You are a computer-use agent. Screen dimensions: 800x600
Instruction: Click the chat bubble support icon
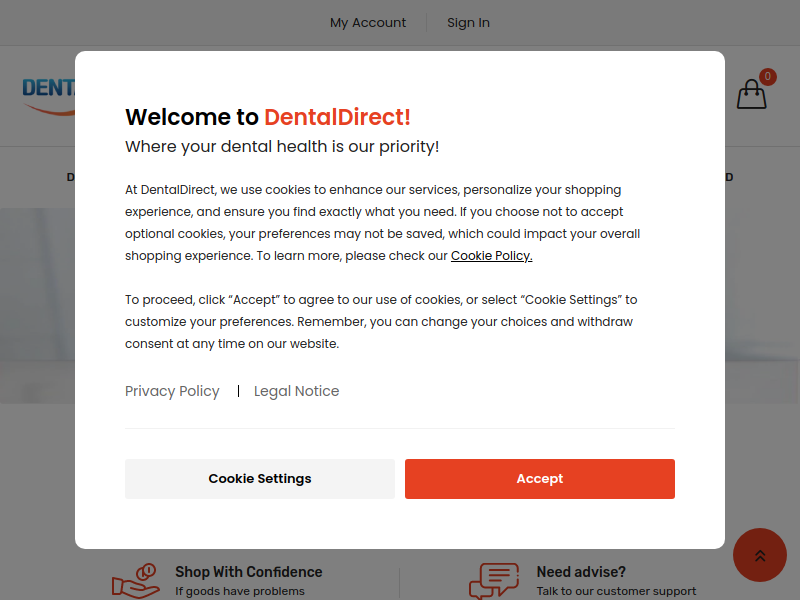pyautogui.click(x=494, y=581)
